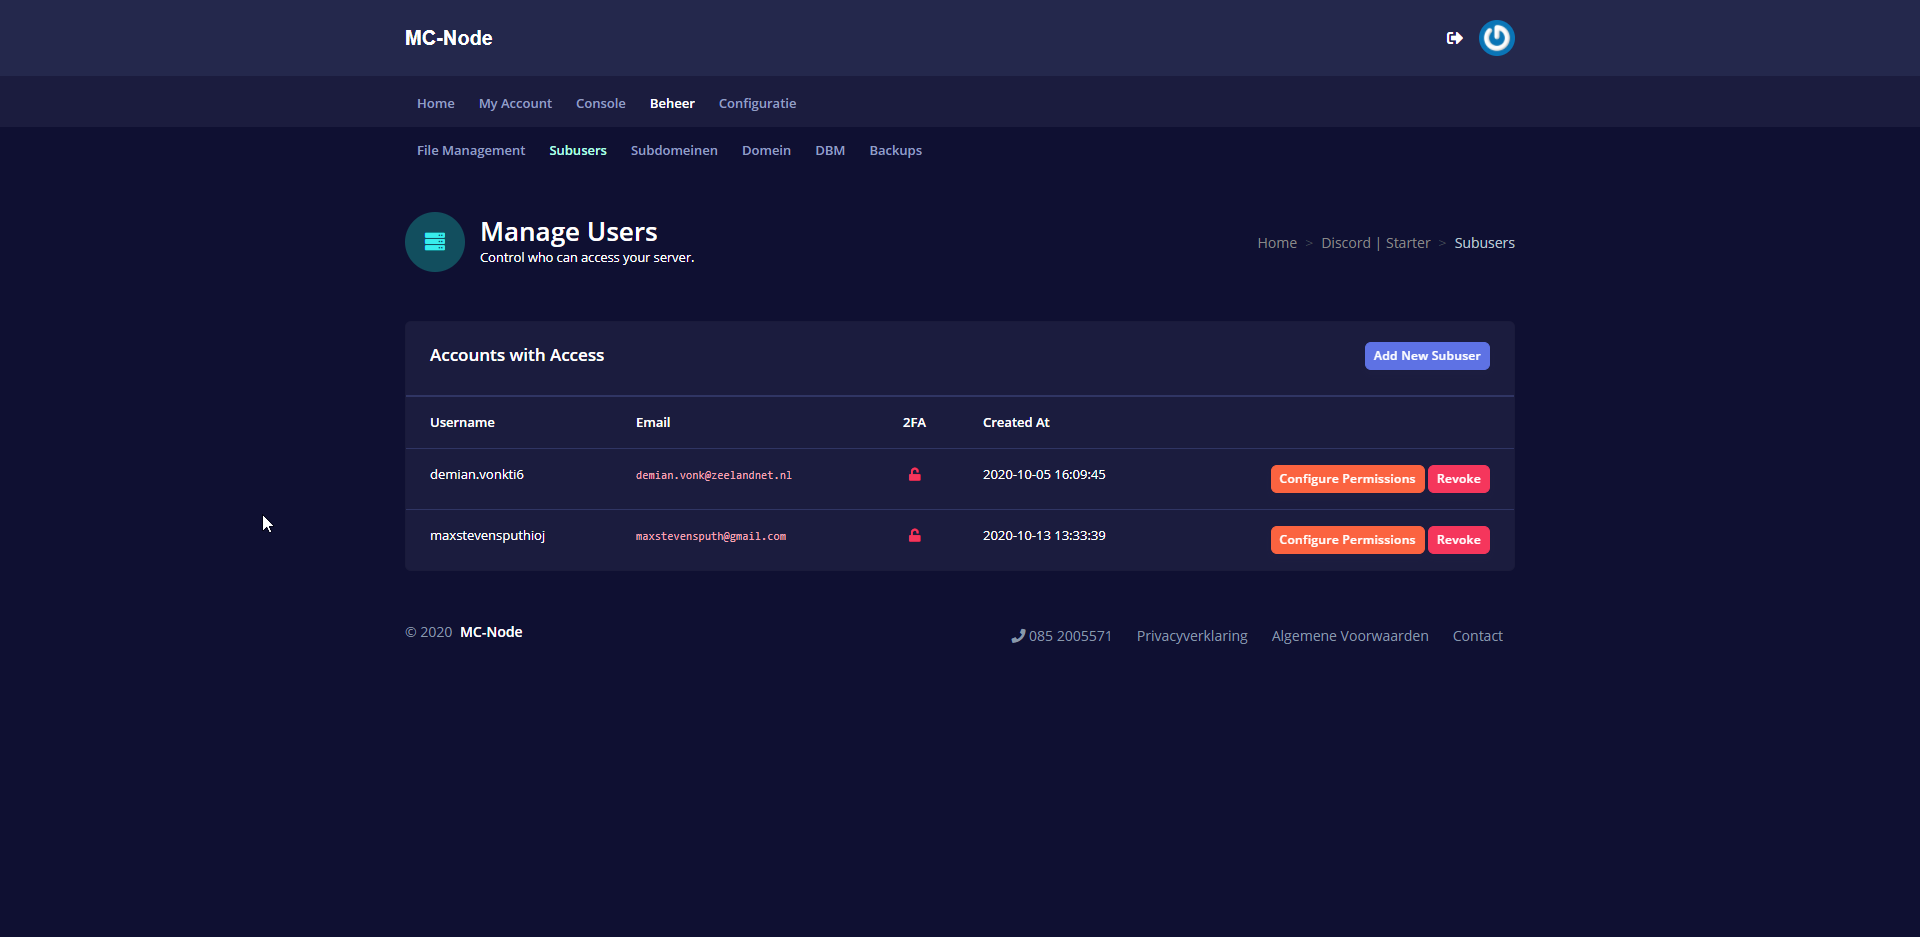Open the Privacyverklaring footer link
This screenshot has width=1920, height=937.
[1191, 636]
